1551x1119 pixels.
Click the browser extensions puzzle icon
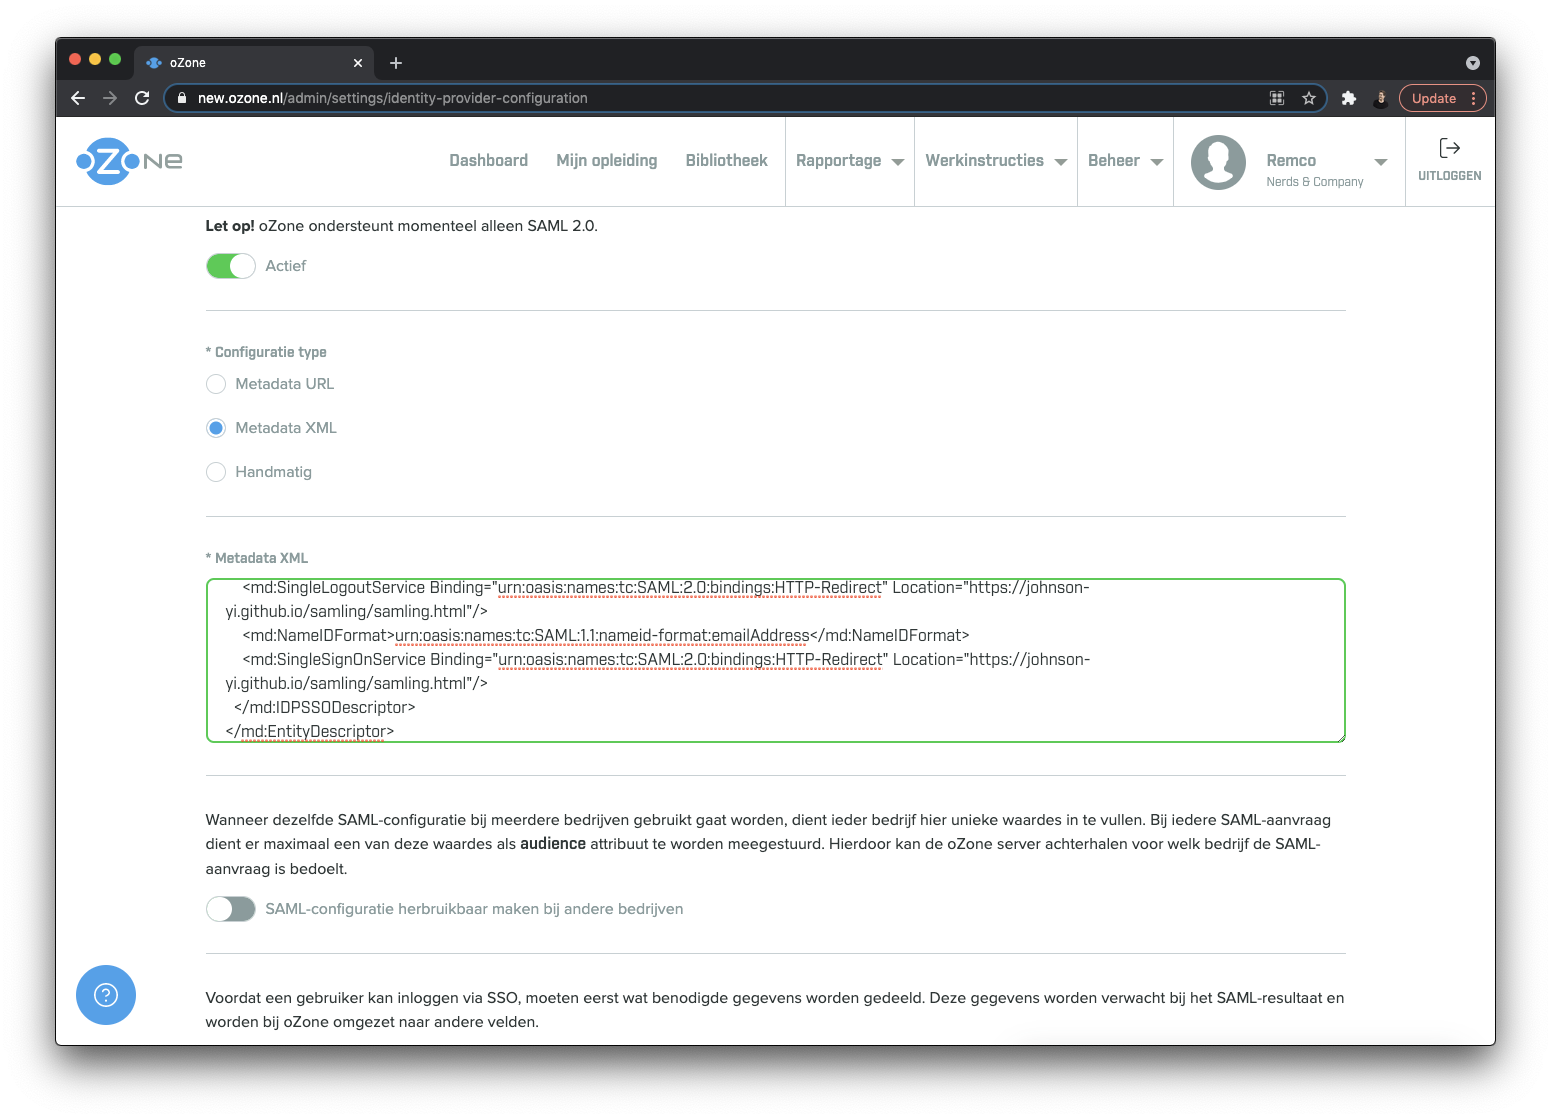pos(1349,98)
